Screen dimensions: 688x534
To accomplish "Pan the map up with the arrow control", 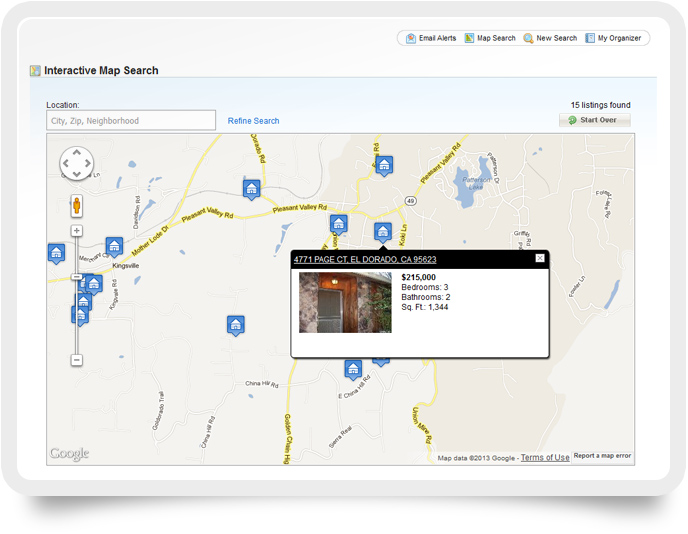I will 77,153.
